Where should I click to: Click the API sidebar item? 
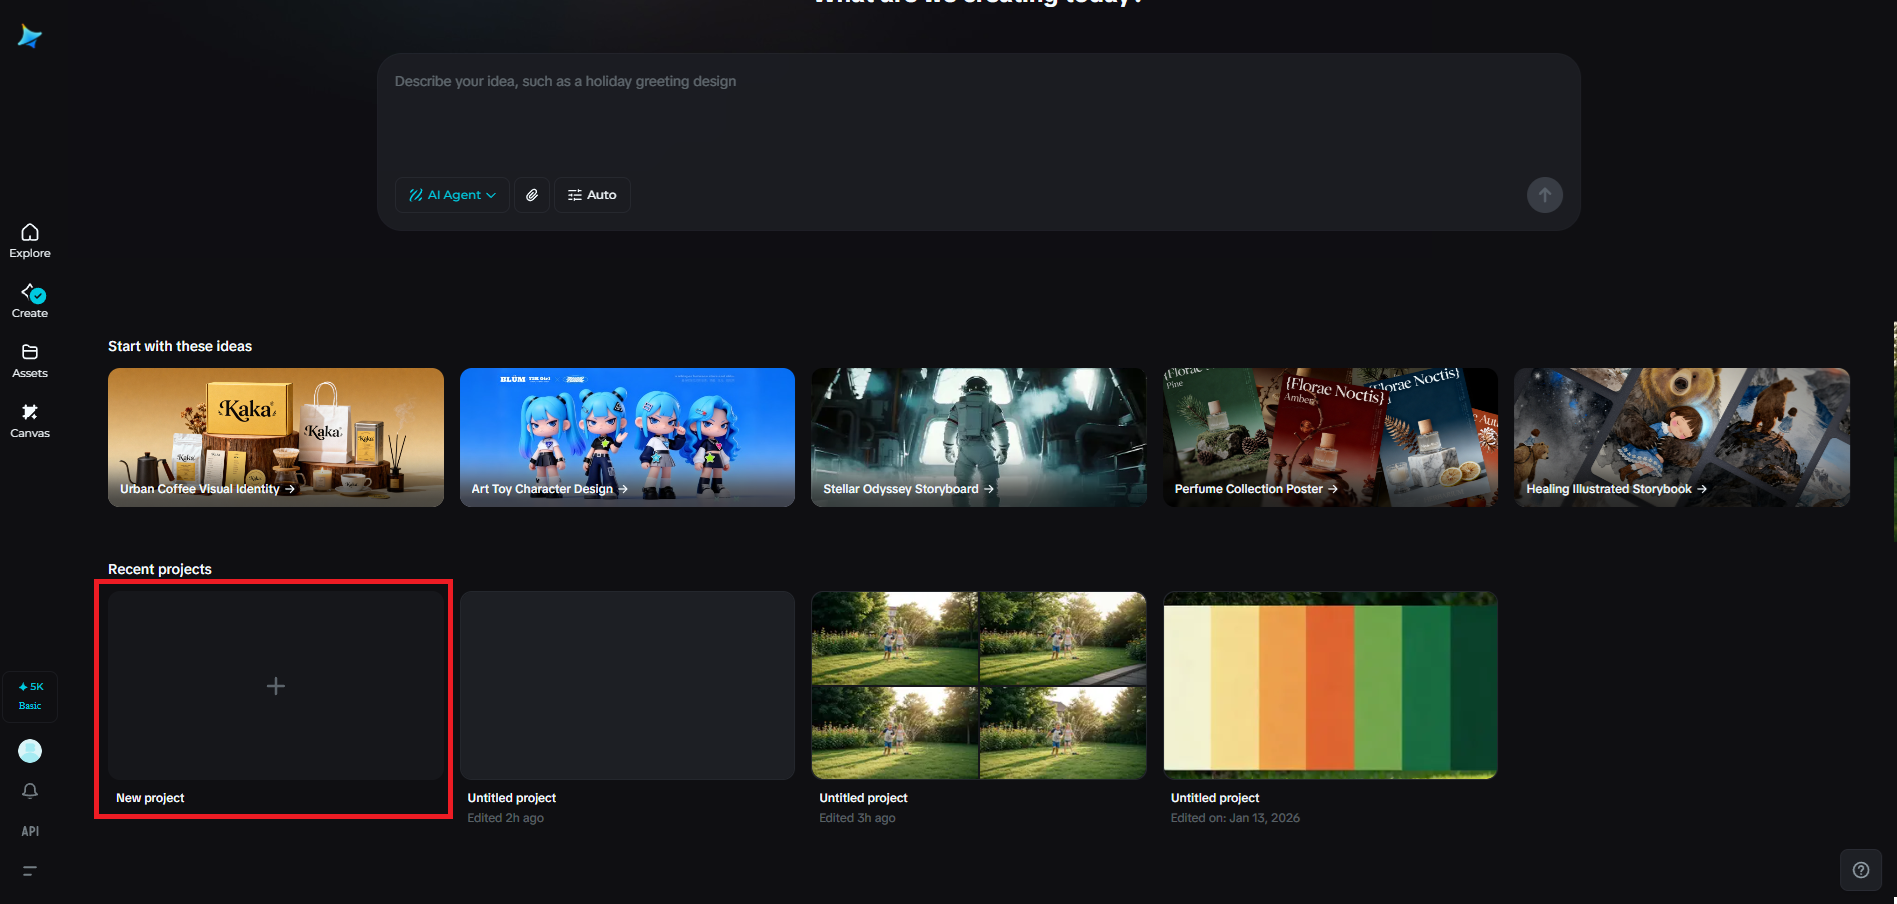click(29, 830)
